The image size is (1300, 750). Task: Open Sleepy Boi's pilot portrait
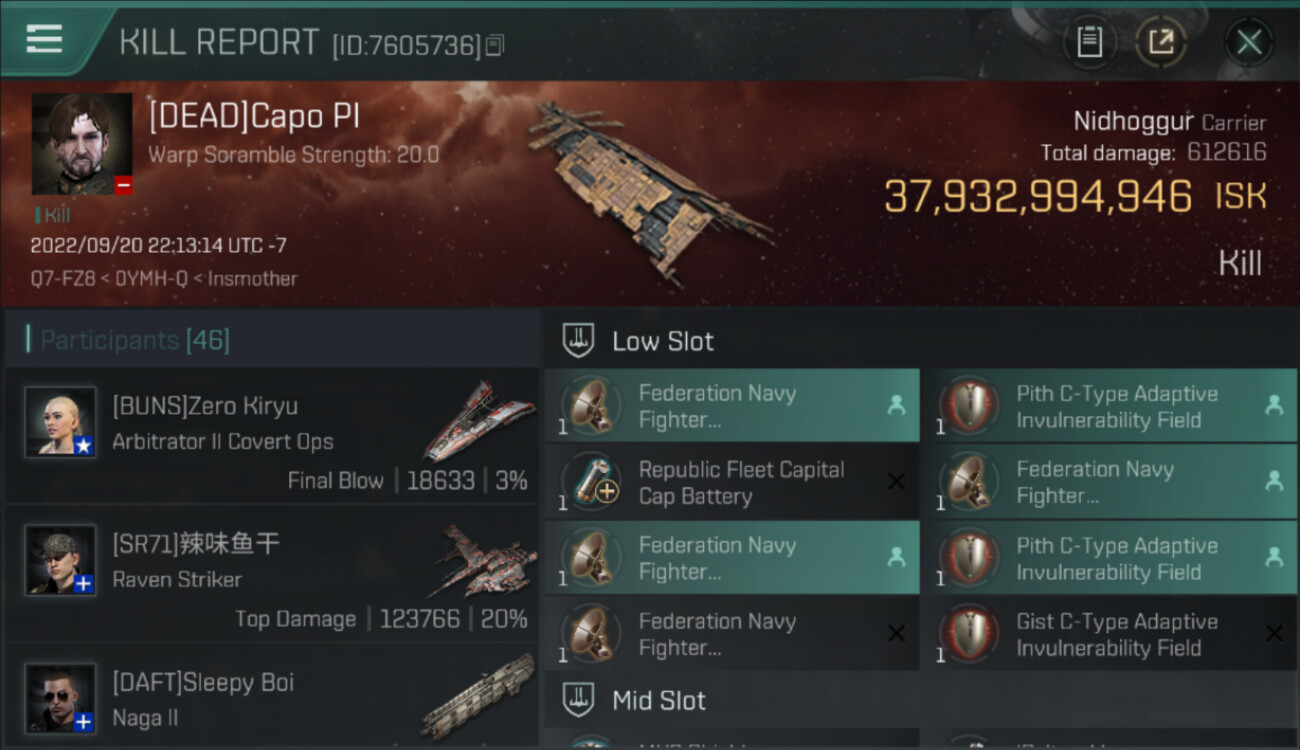[61, 698]
